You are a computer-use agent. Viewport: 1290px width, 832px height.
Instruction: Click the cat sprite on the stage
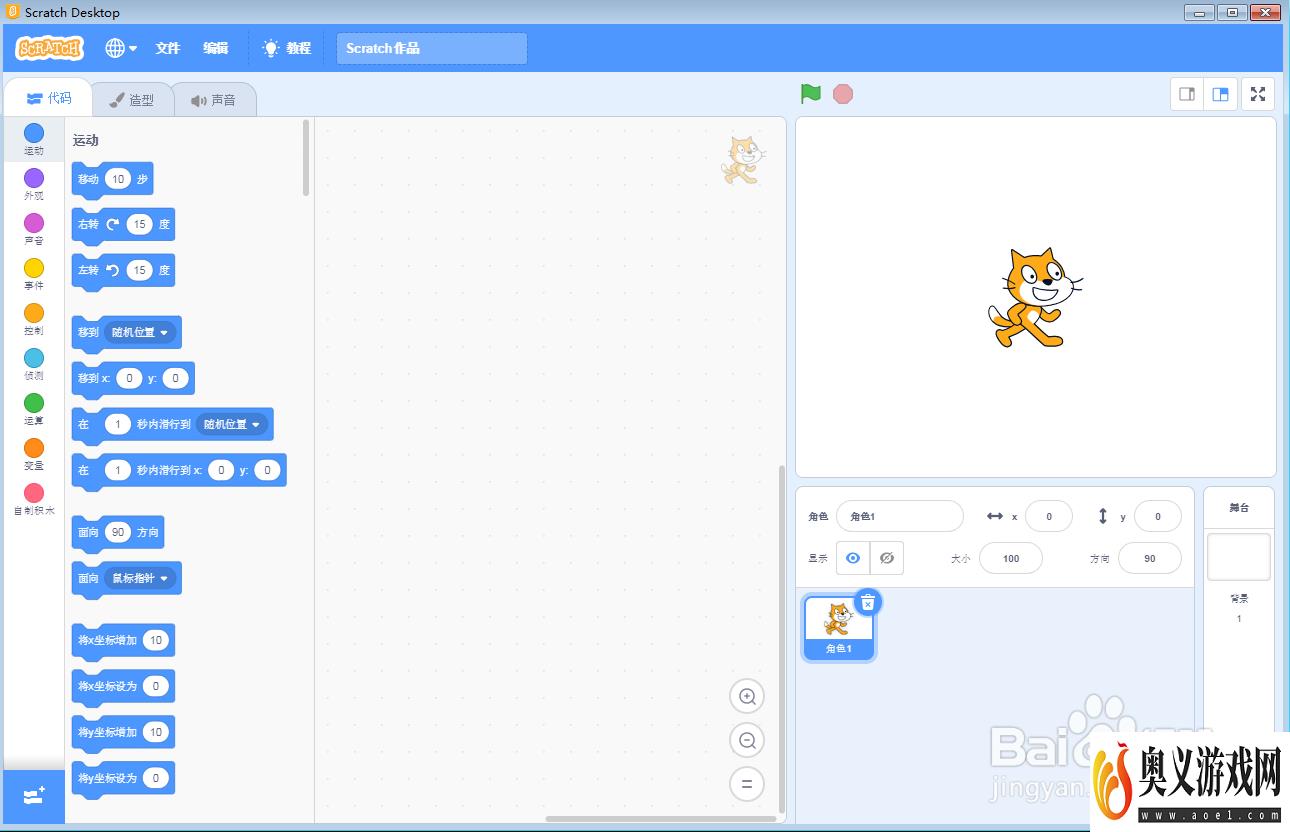point(1035,297)
